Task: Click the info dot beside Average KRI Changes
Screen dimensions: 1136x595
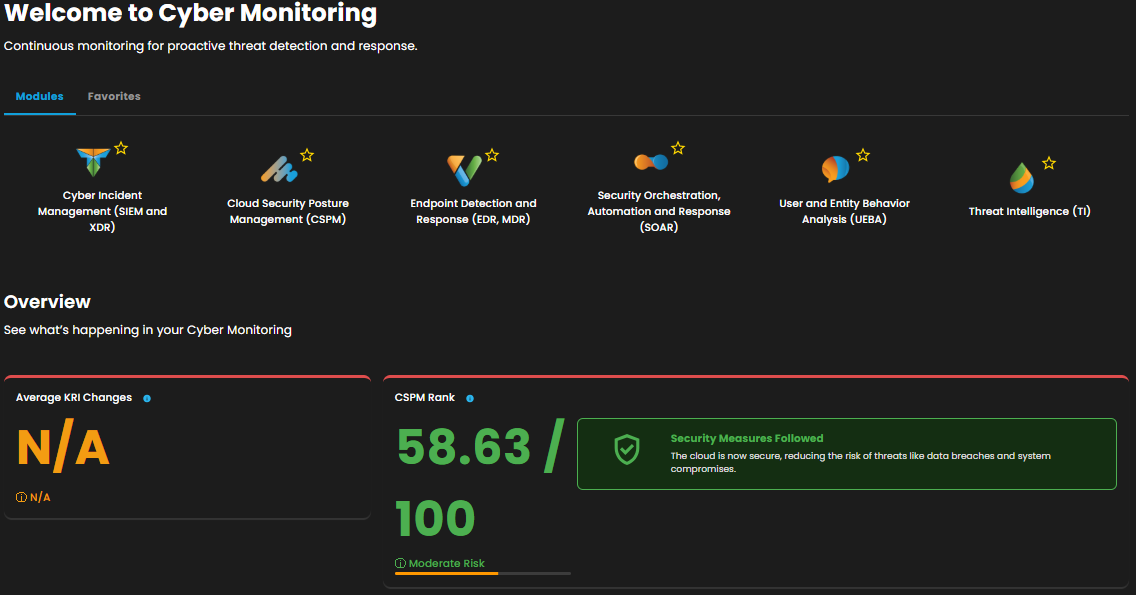Action: click(x=147, y=398)
